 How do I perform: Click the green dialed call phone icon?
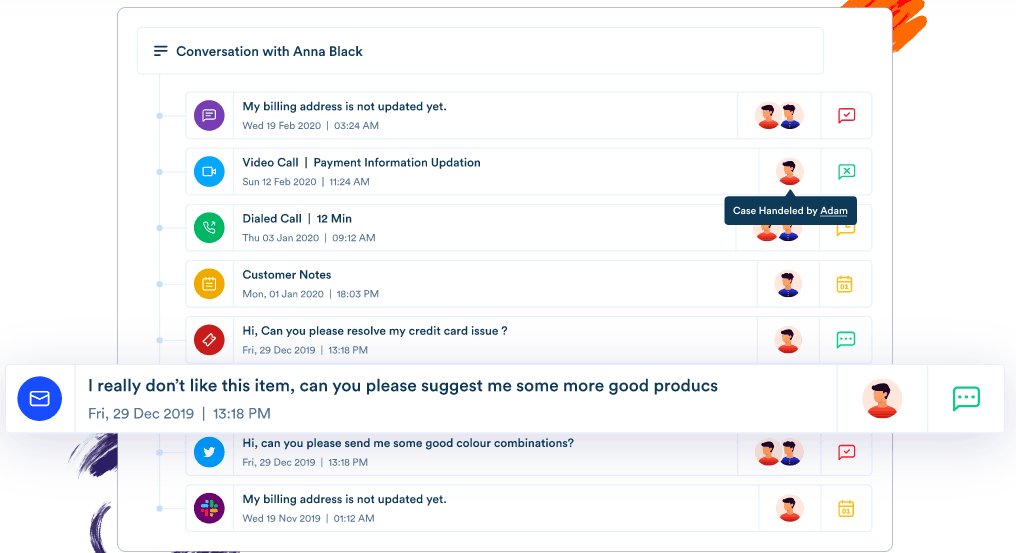pyautogui.click(x=209, y=227)
